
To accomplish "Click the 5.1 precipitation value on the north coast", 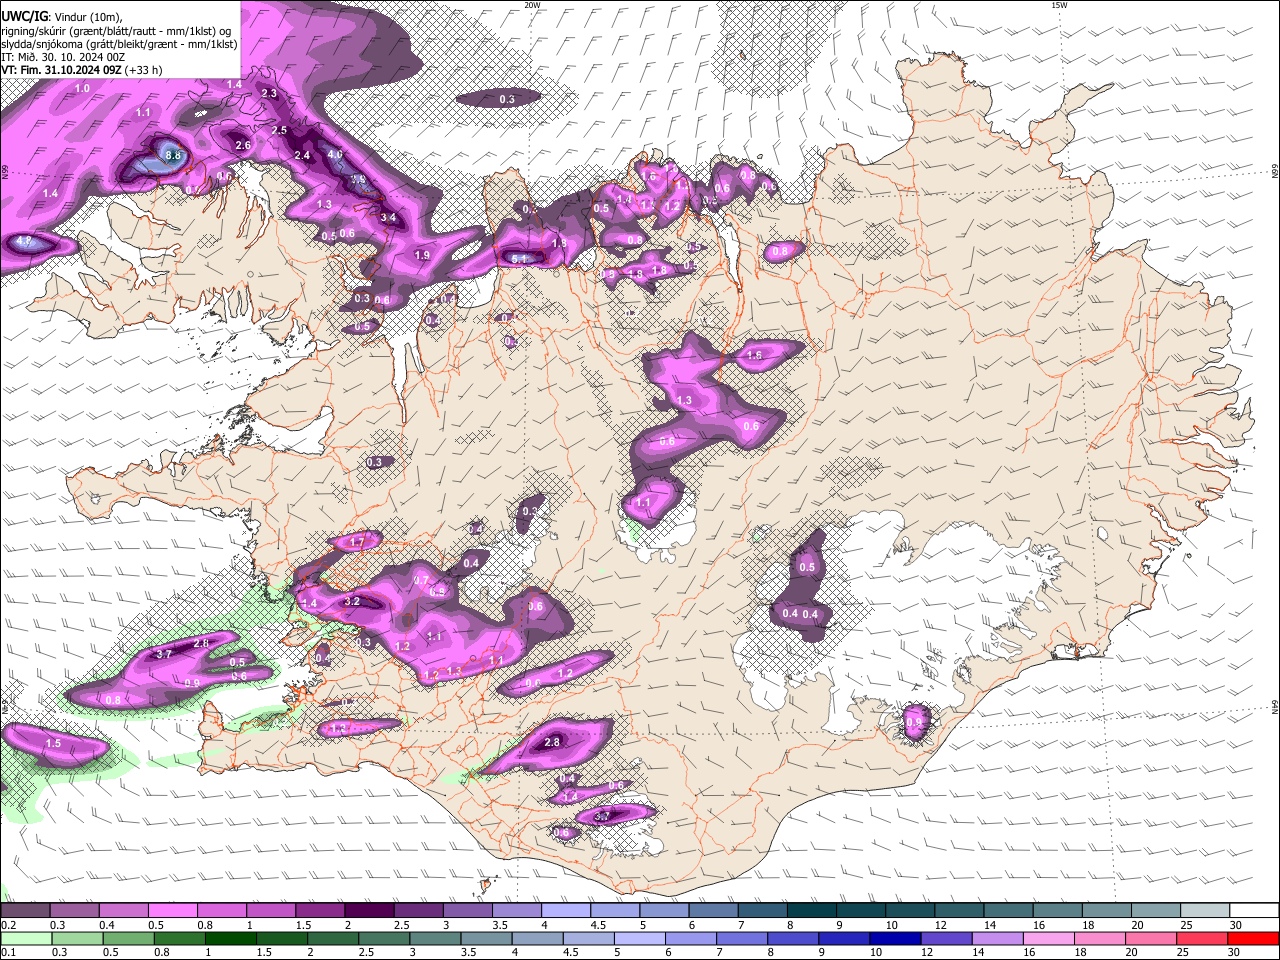I will [520, 259].
